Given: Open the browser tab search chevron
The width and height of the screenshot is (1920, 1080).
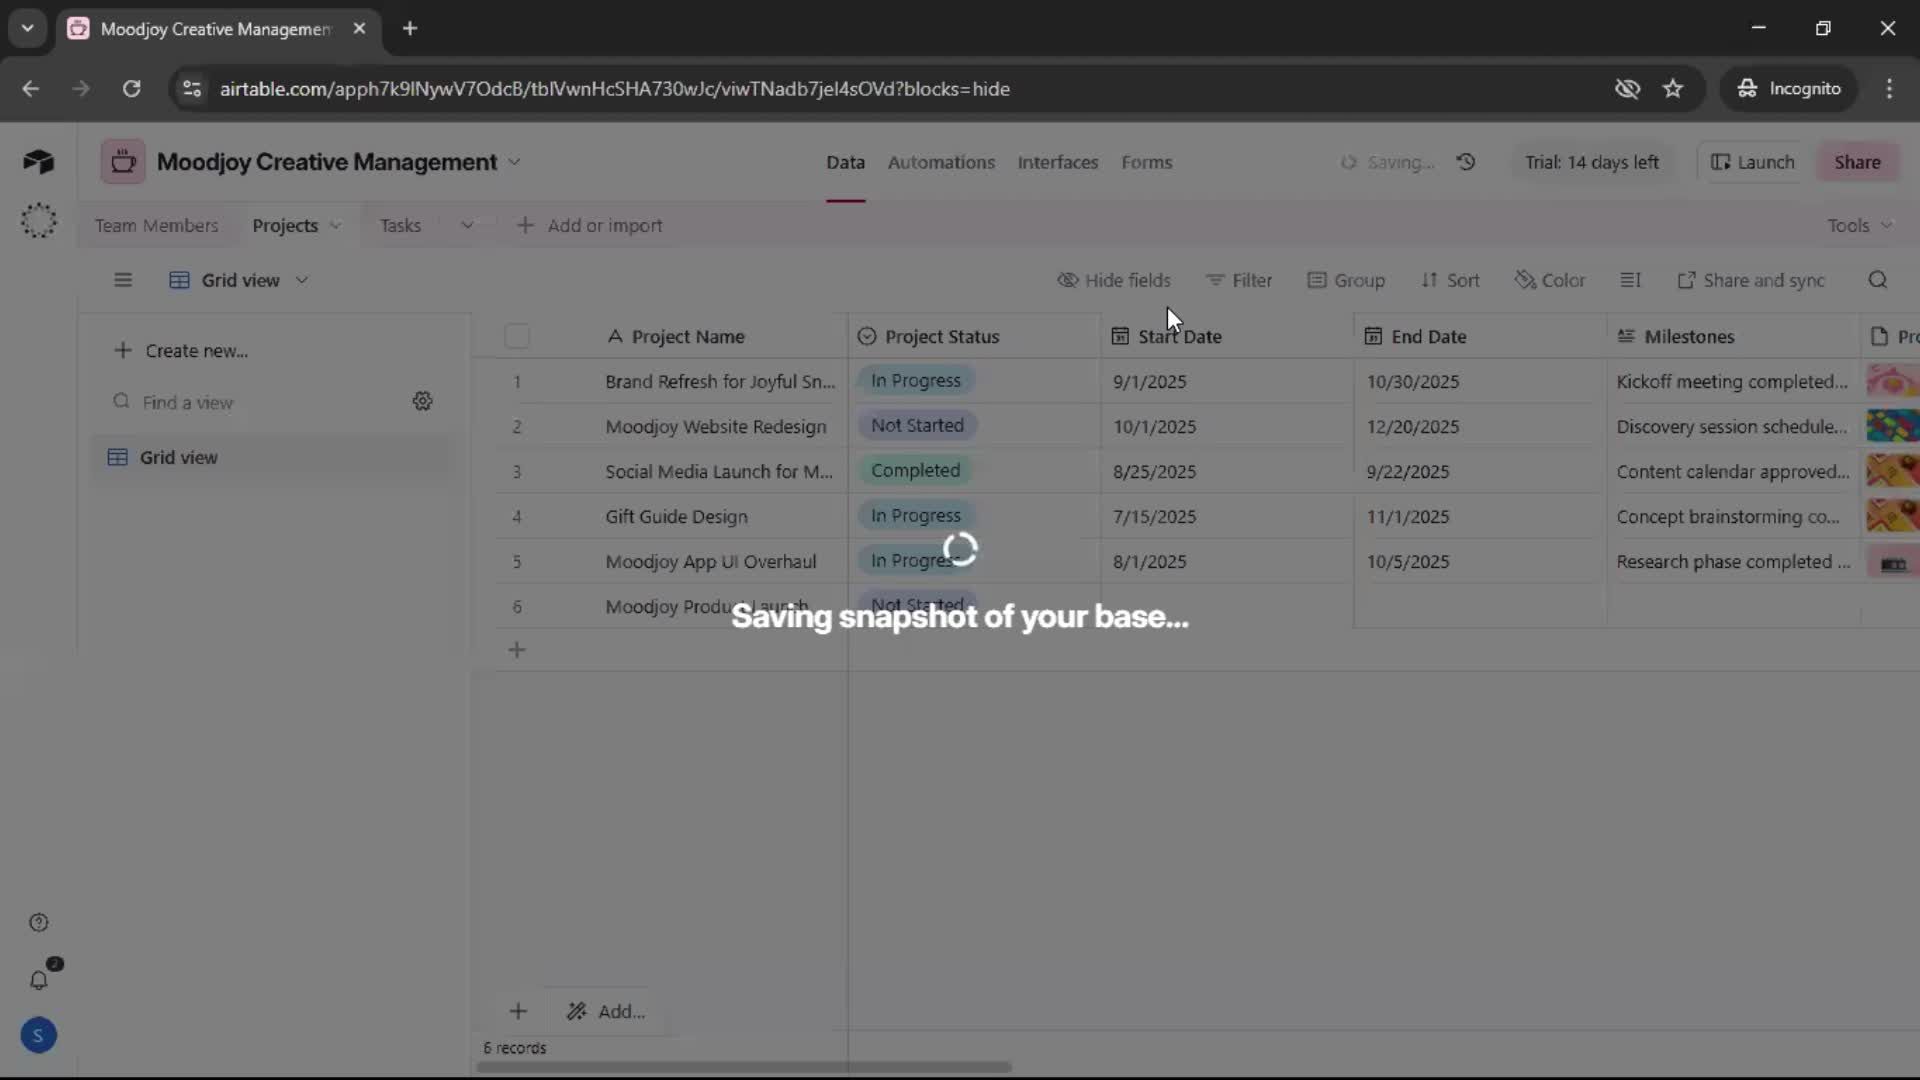Looking at the screenshot, I should [x=27, y=28].
